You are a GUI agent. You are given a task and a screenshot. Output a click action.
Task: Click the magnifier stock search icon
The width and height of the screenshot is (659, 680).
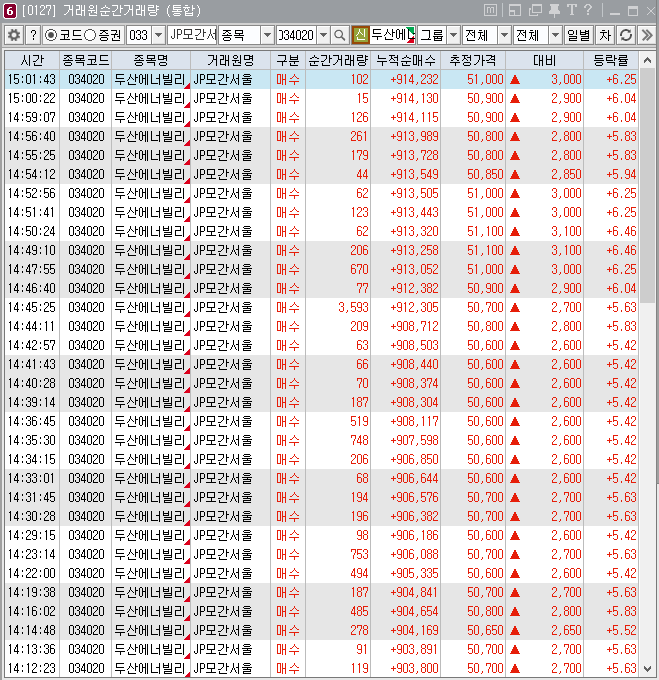tap(340, 35)
